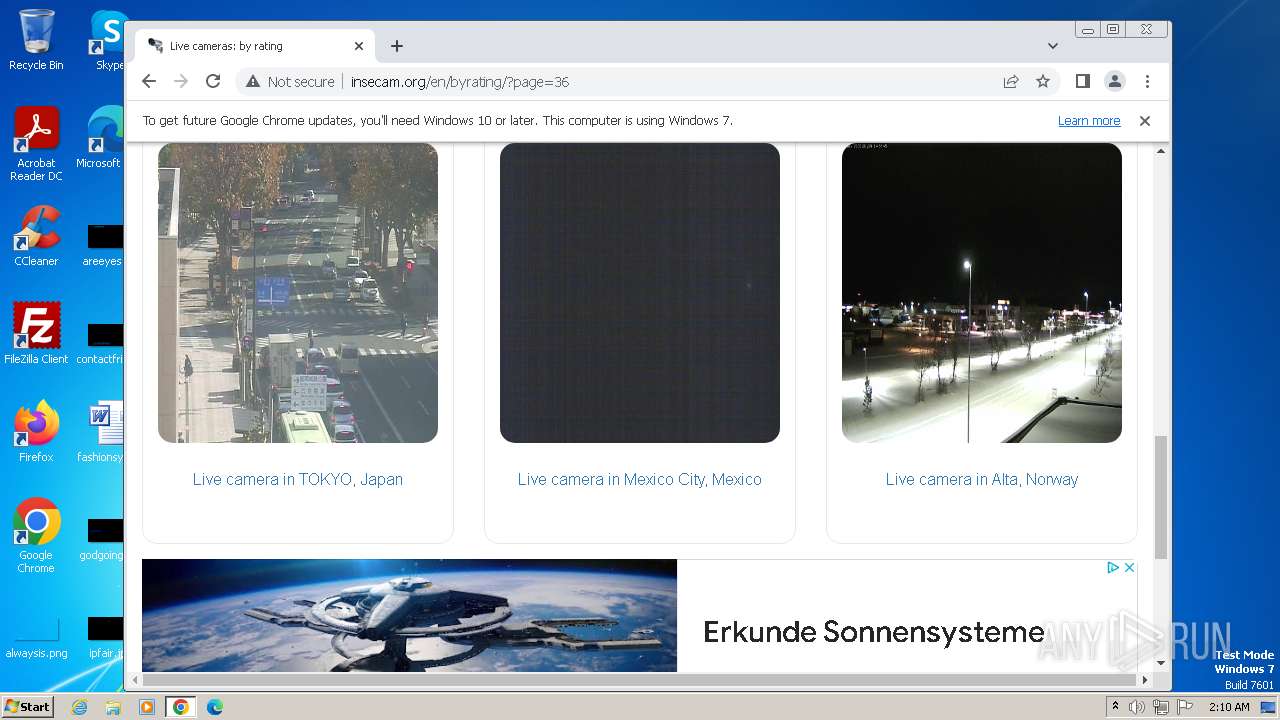The height and width of the screenshot is (720, 1280).
Task: Select the alwaysis.png desktop file
Action: [x=36, y=638]
